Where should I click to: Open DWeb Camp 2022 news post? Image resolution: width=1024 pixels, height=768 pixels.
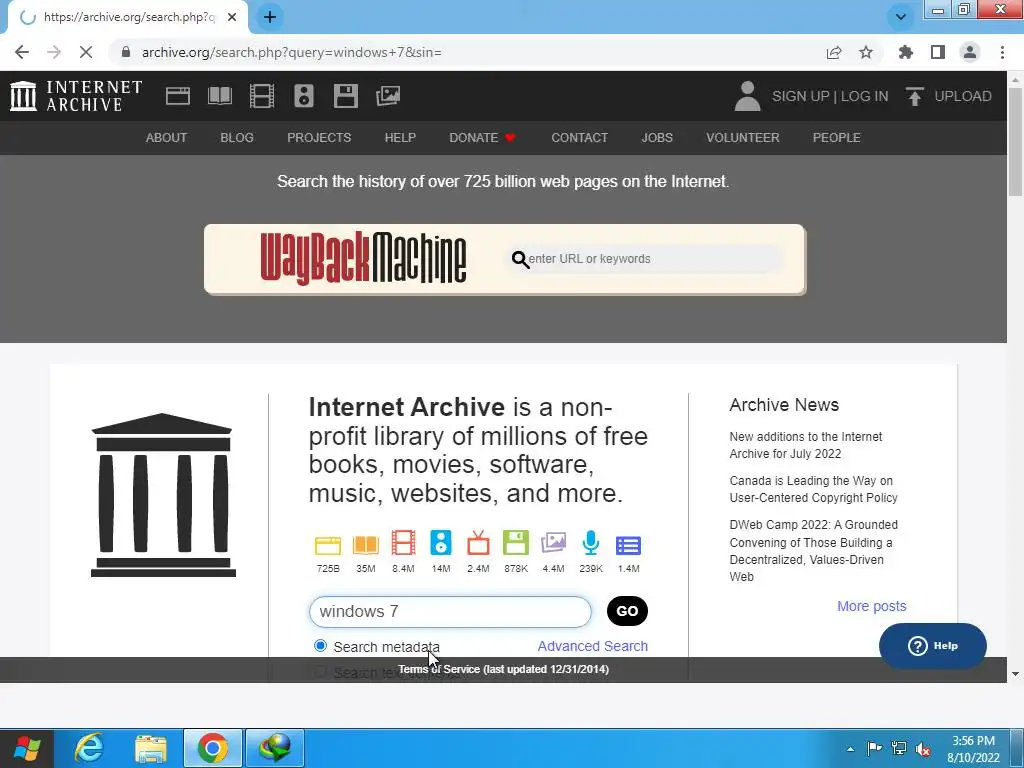813,551
